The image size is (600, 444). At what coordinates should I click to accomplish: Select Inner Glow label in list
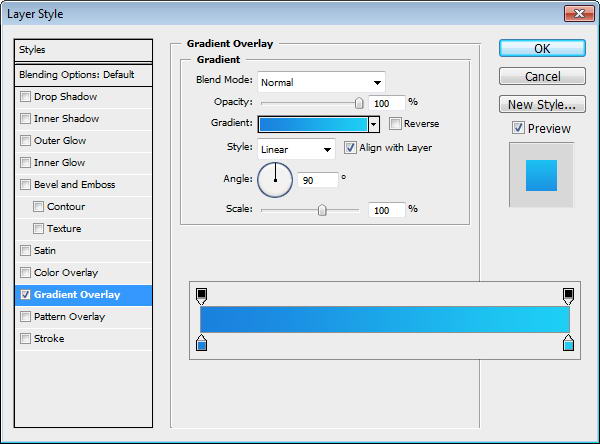[59, 163]
